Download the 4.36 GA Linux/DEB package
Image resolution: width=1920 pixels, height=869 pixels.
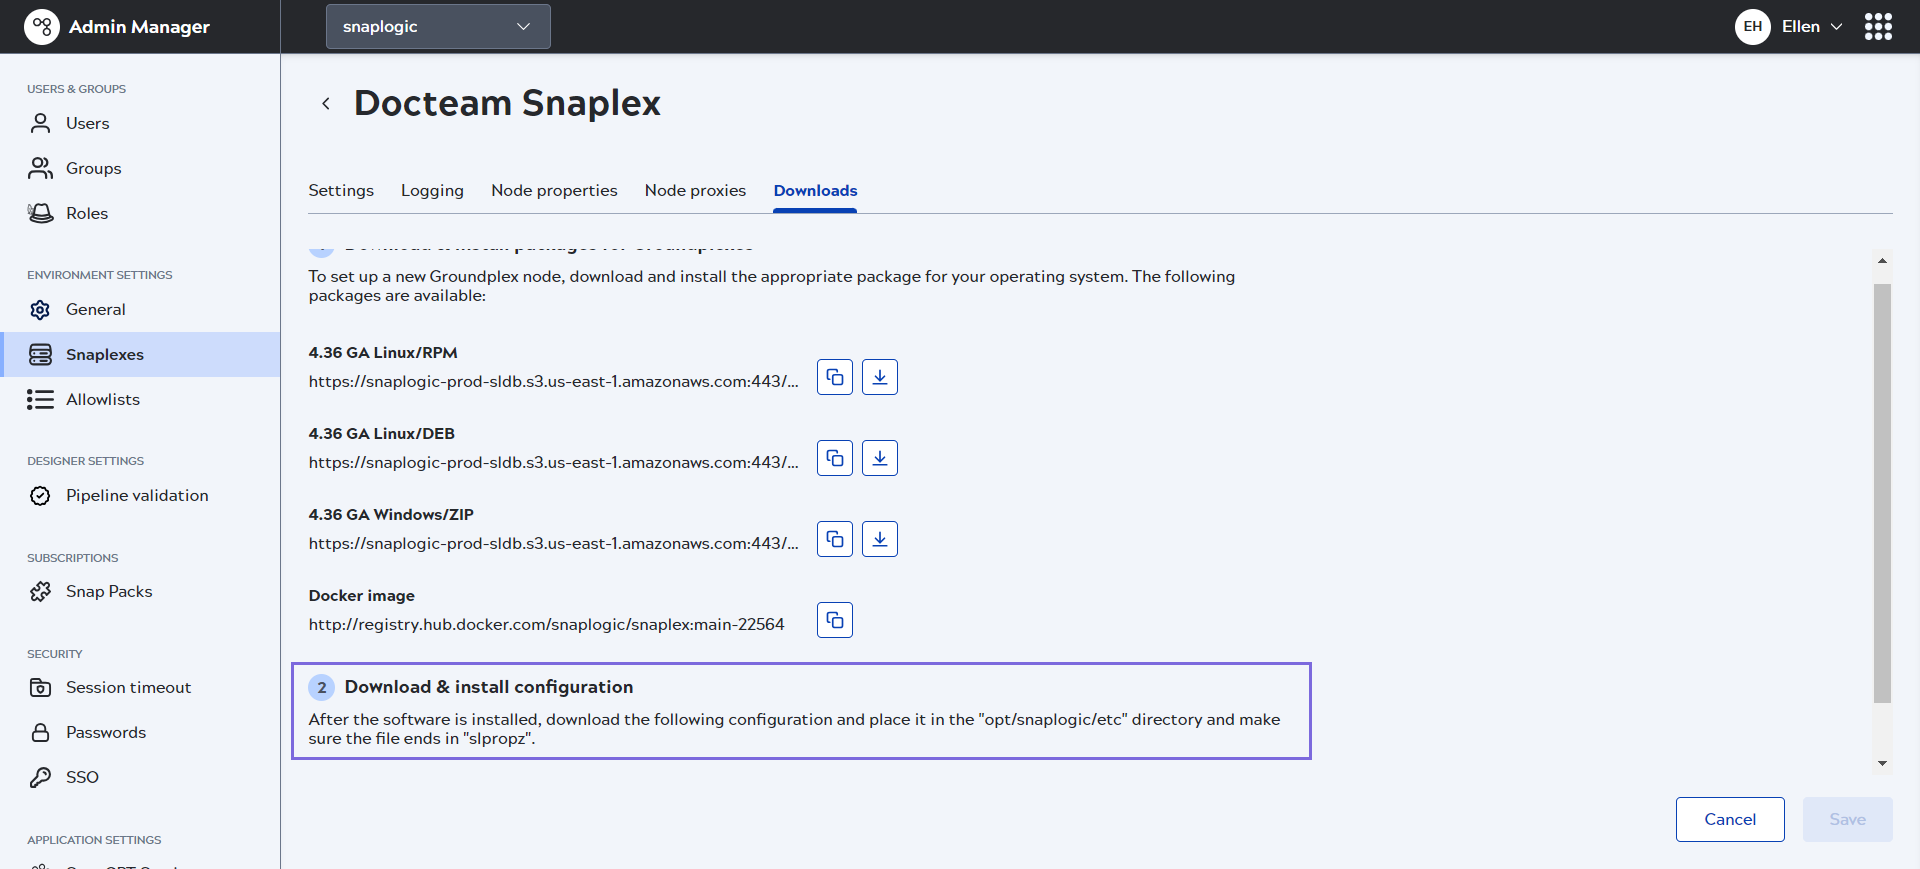(879, 458)
